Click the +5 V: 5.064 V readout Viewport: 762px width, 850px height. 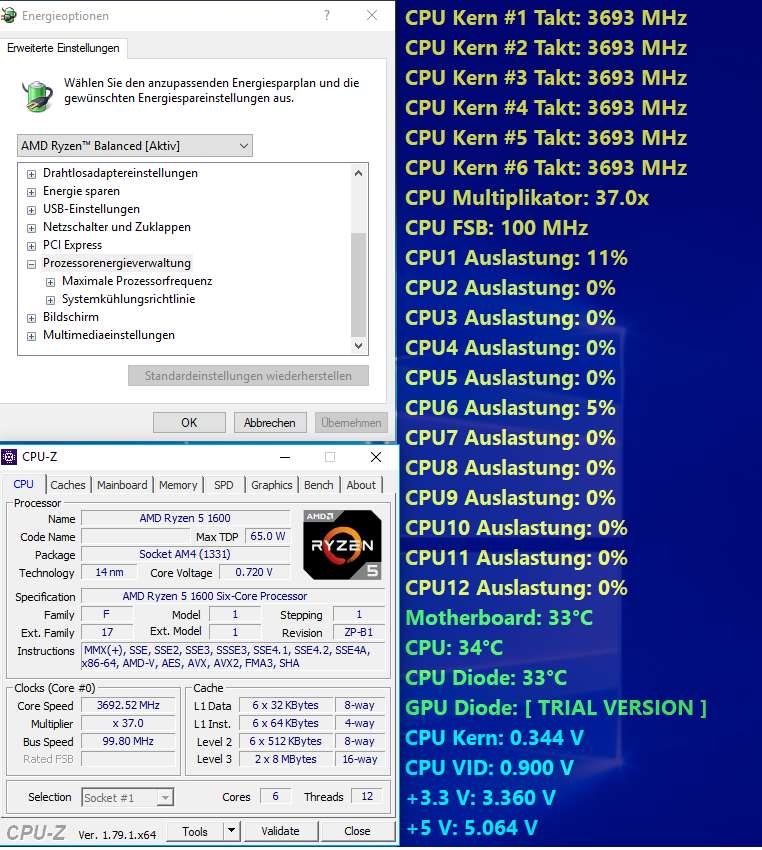coord(472,828)
